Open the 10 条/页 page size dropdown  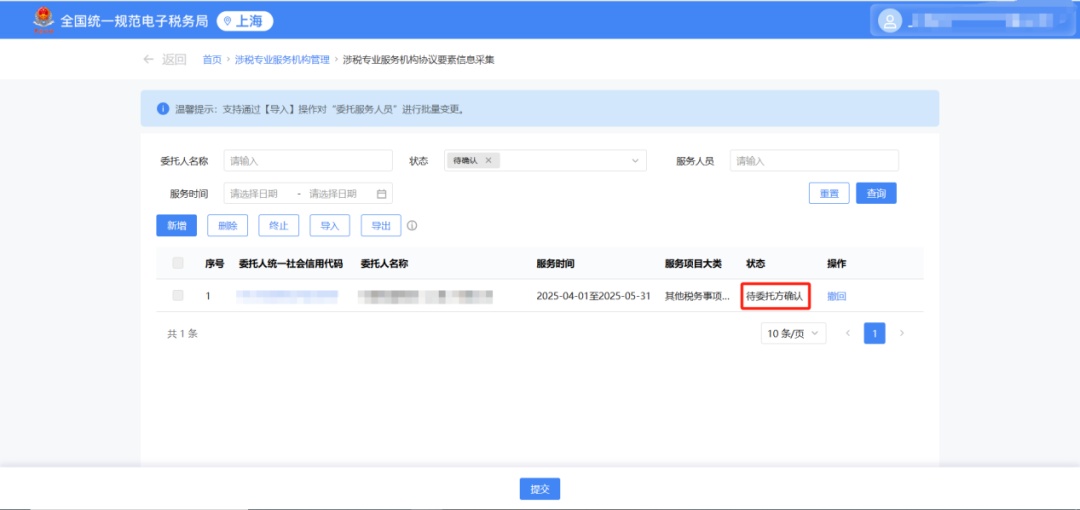795,333
